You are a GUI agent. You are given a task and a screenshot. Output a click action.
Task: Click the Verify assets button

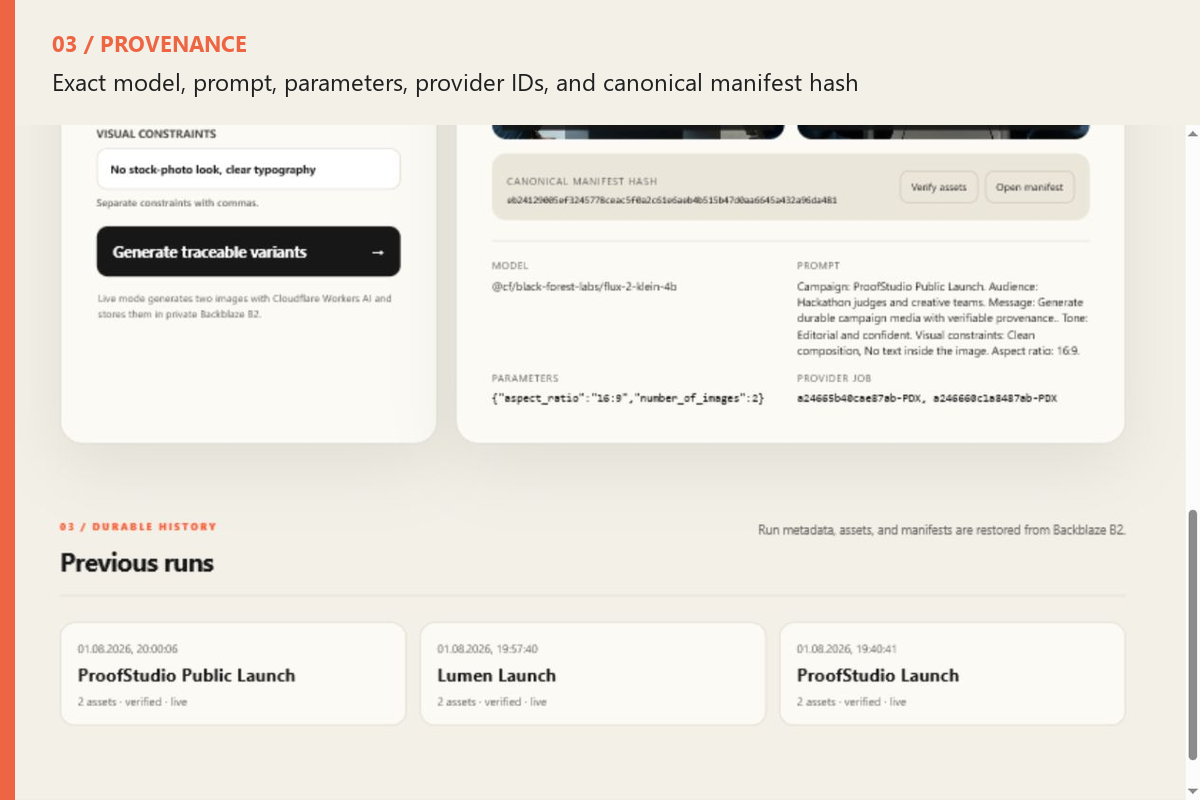pos(938,187)
